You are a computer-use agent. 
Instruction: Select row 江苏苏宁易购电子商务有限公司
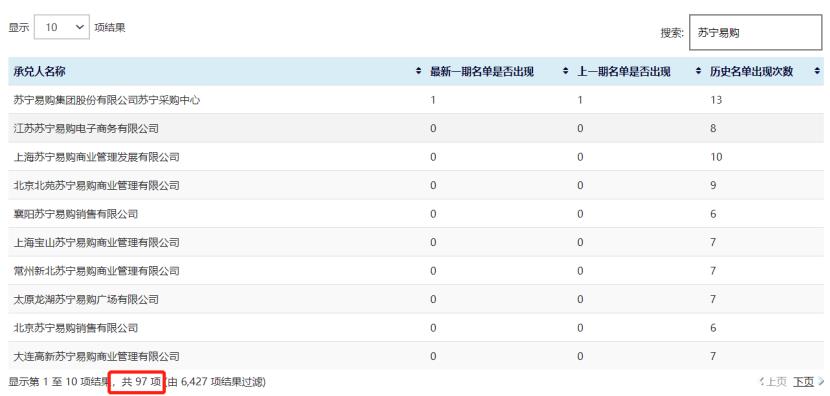tap(416, 128)
